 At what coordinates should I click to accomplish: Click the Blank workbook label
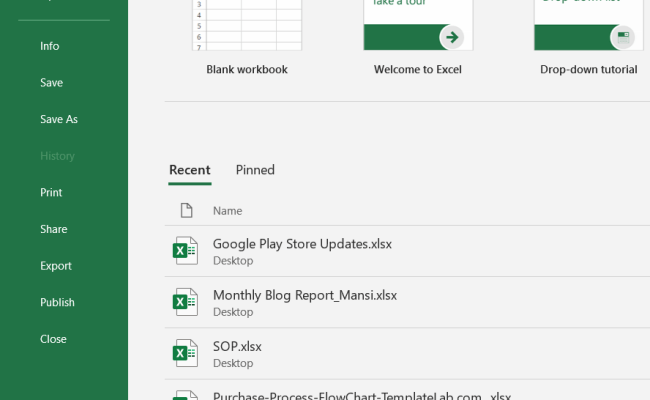(247, 69)
